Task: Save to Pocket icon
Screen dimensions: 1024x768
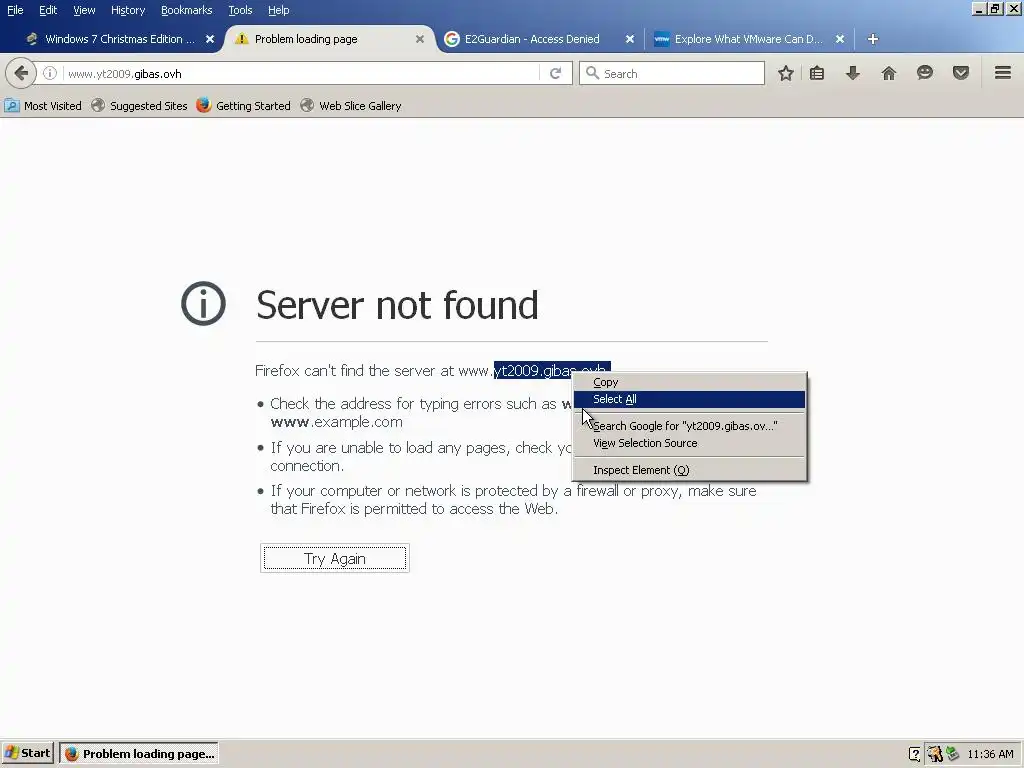Action: tap(961, 73)
